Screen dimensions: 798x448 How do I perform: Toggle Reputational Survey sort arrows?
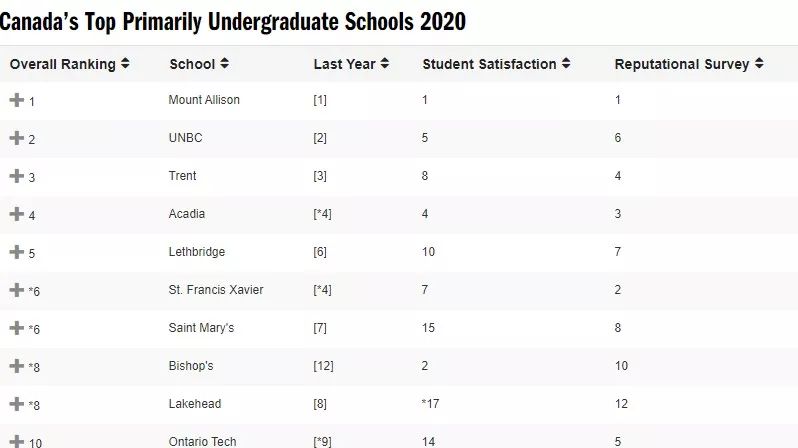point(759,64)
